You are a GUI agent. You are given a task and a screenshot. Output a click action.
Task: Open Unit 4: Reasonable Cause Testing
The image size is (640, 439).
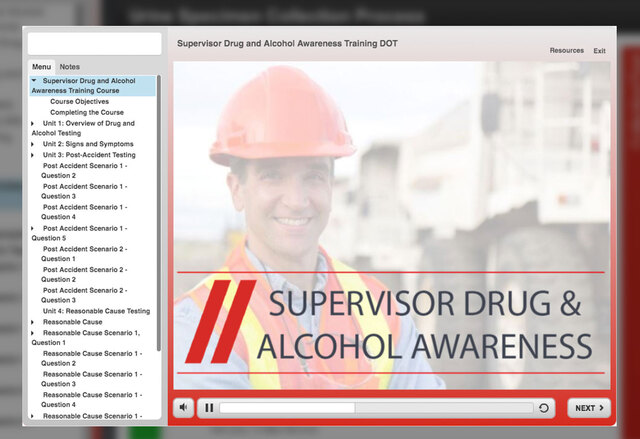pos(96,311)
